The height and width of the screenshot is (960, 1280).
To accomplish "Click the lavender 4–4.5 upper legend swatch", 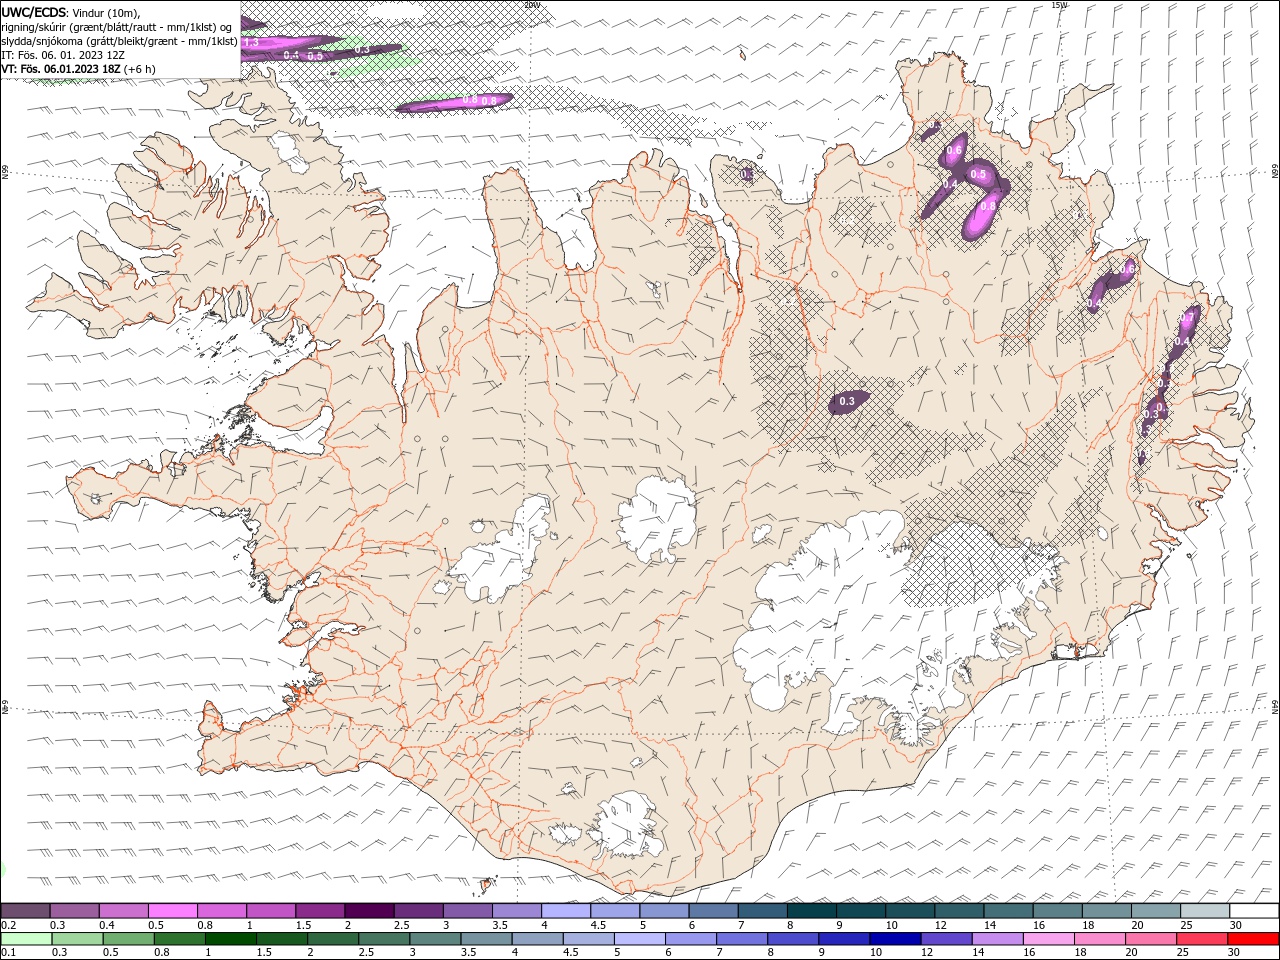I will [566, 910].
